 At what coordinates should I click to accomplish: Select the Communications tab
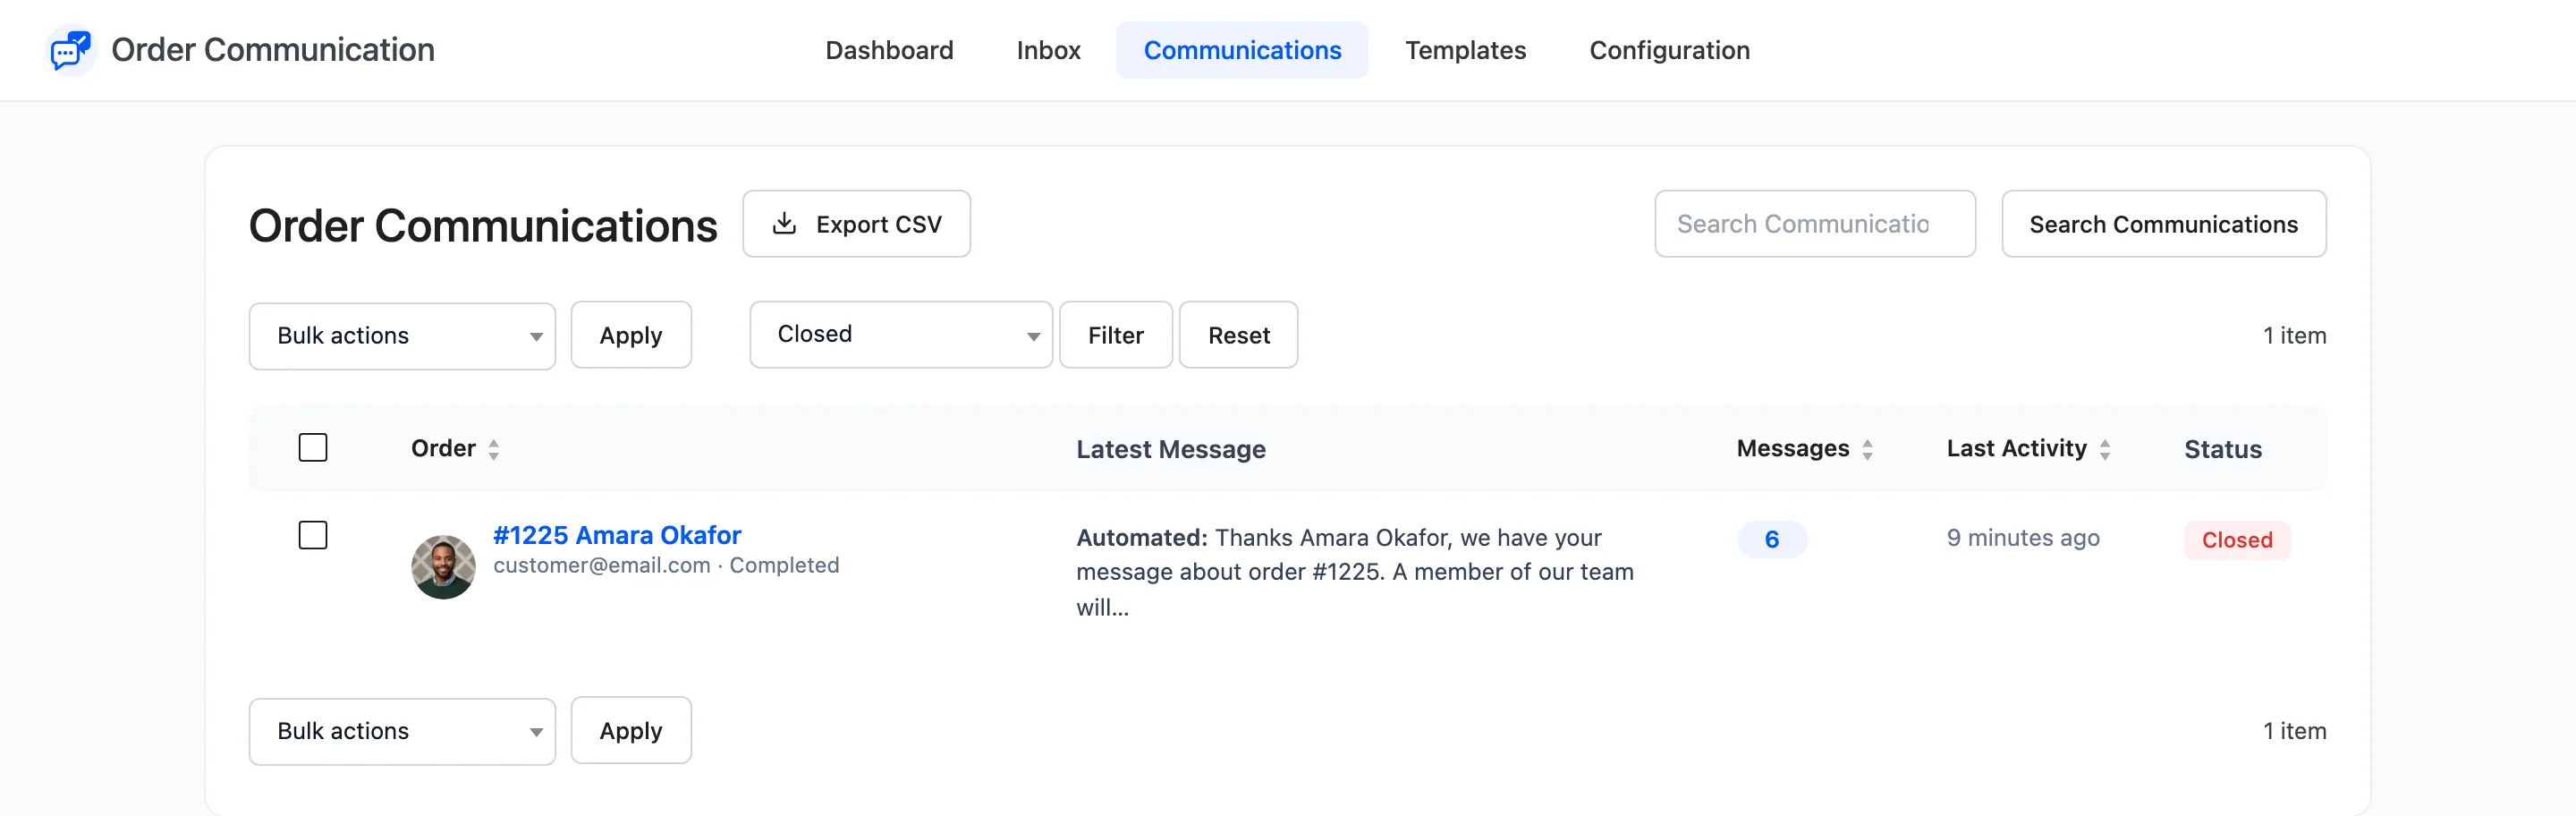tap(1242, 50)
